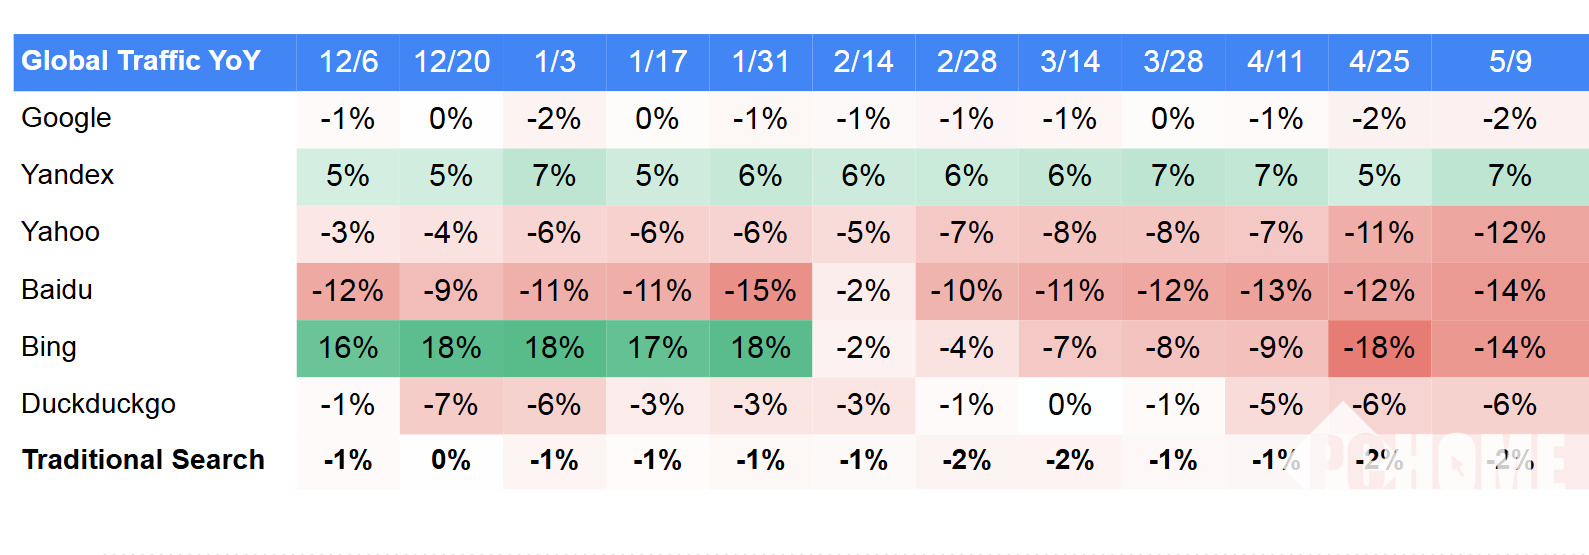The height and width of the screenshot is (555, 1589).
Task: Select Baidu's -13% cell under 4/11
Action: (1275, 291)
